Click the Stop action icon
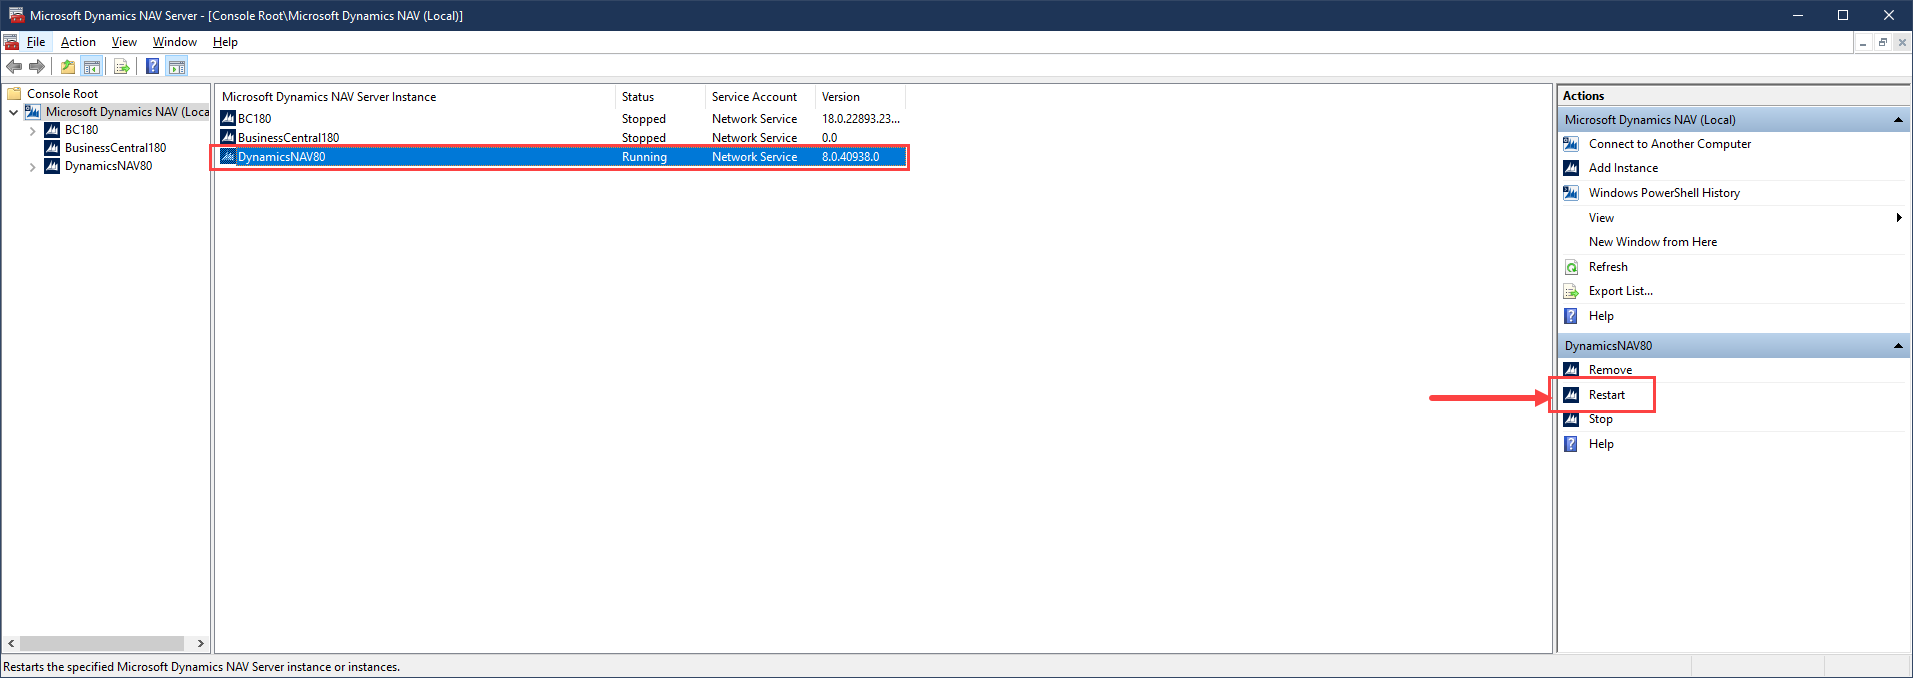This screenshot has height=678, width=1913. (x=1571, y=419)
